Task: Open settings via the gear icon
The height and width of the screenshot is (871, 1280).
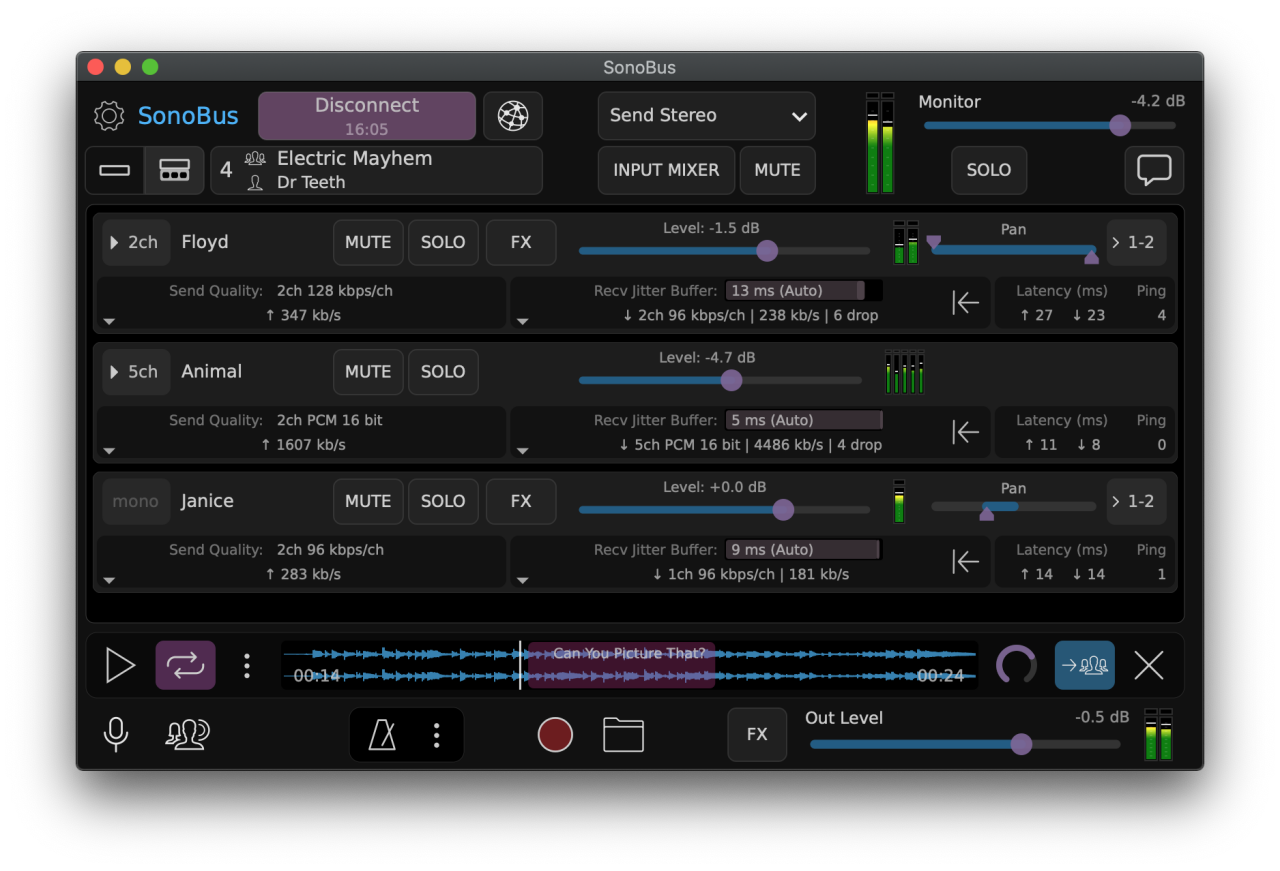Action: click(x=109, y=116)
